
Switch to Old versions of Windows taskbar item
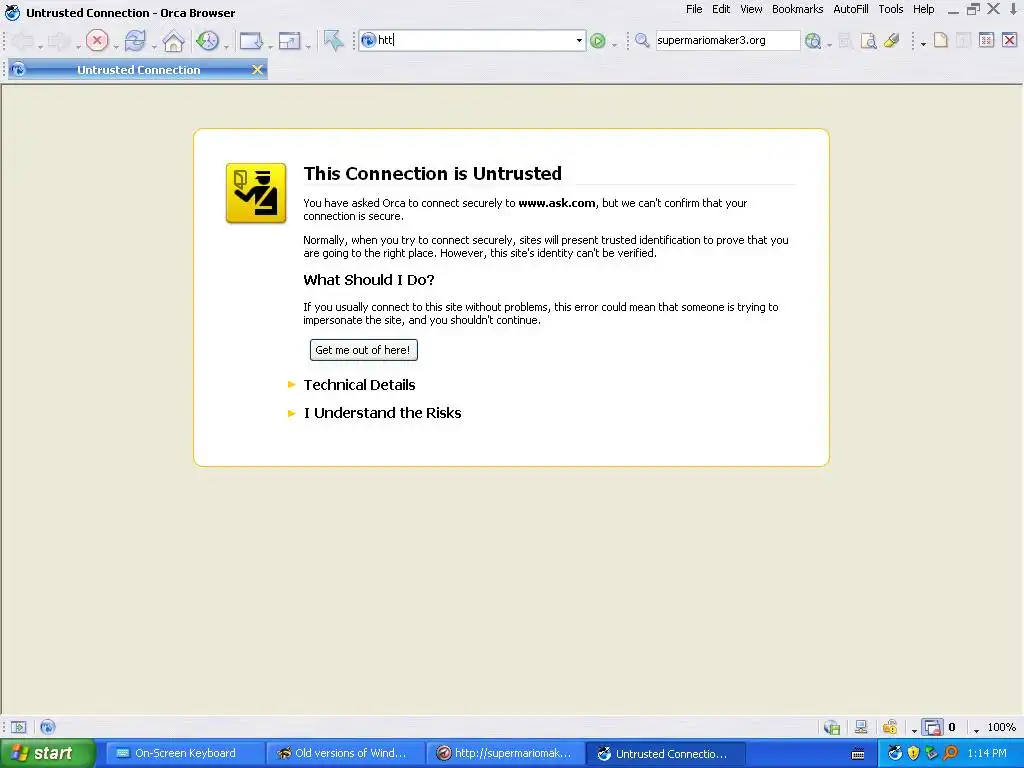pyautogui.click(x=345, y=754)
